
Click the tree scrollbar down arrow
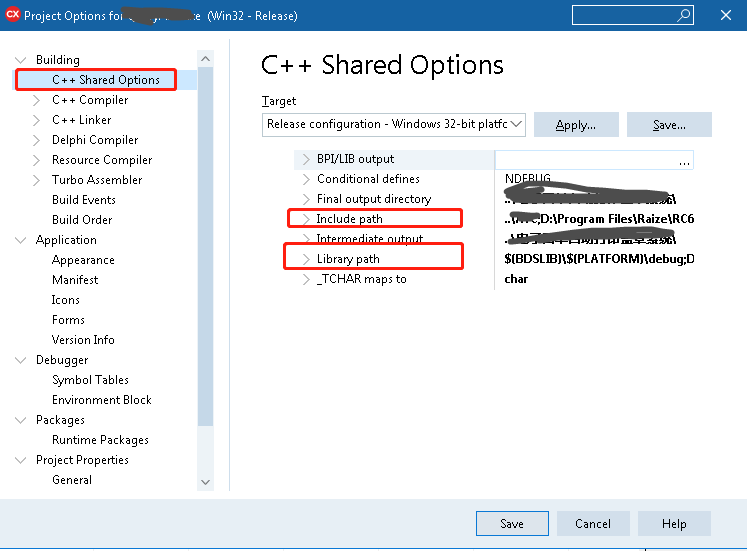(205, 481)
